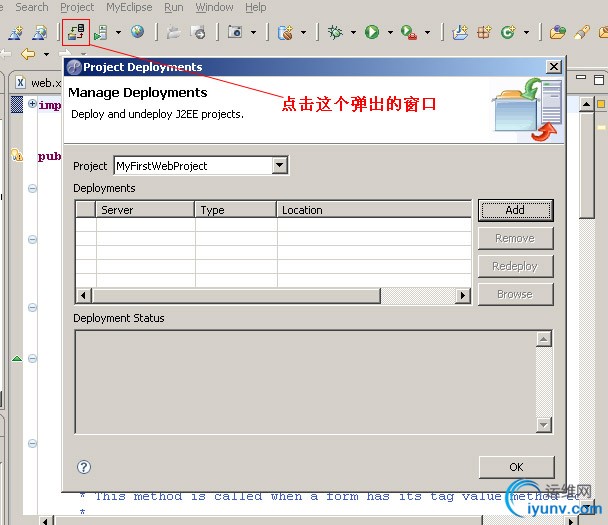608x525 pixels.
Task: Click the Add deployment button
Action: 515,210
